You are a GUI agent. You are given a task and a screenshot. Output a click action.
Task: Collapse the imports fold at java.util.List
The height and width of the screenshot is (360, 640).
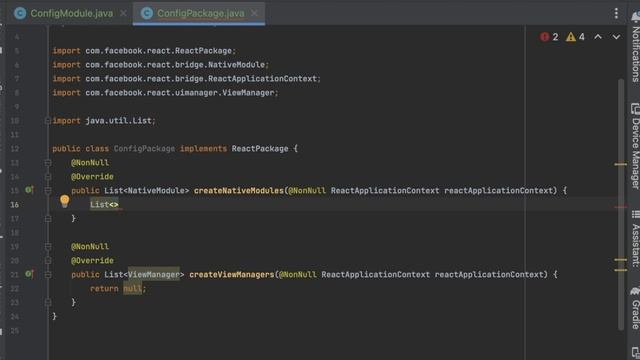[x=48, y=121]
